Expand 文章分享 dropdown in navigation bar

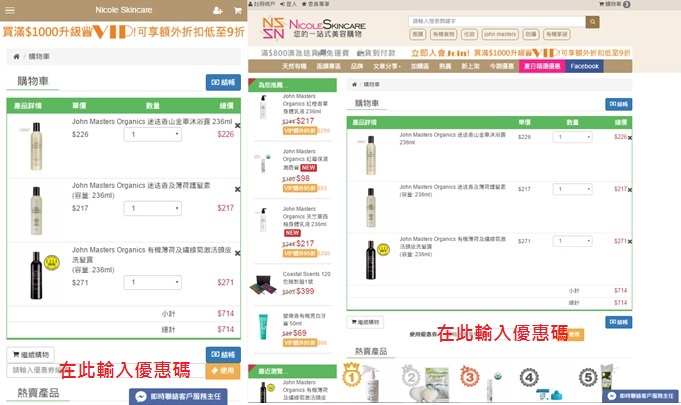[387, 66]
